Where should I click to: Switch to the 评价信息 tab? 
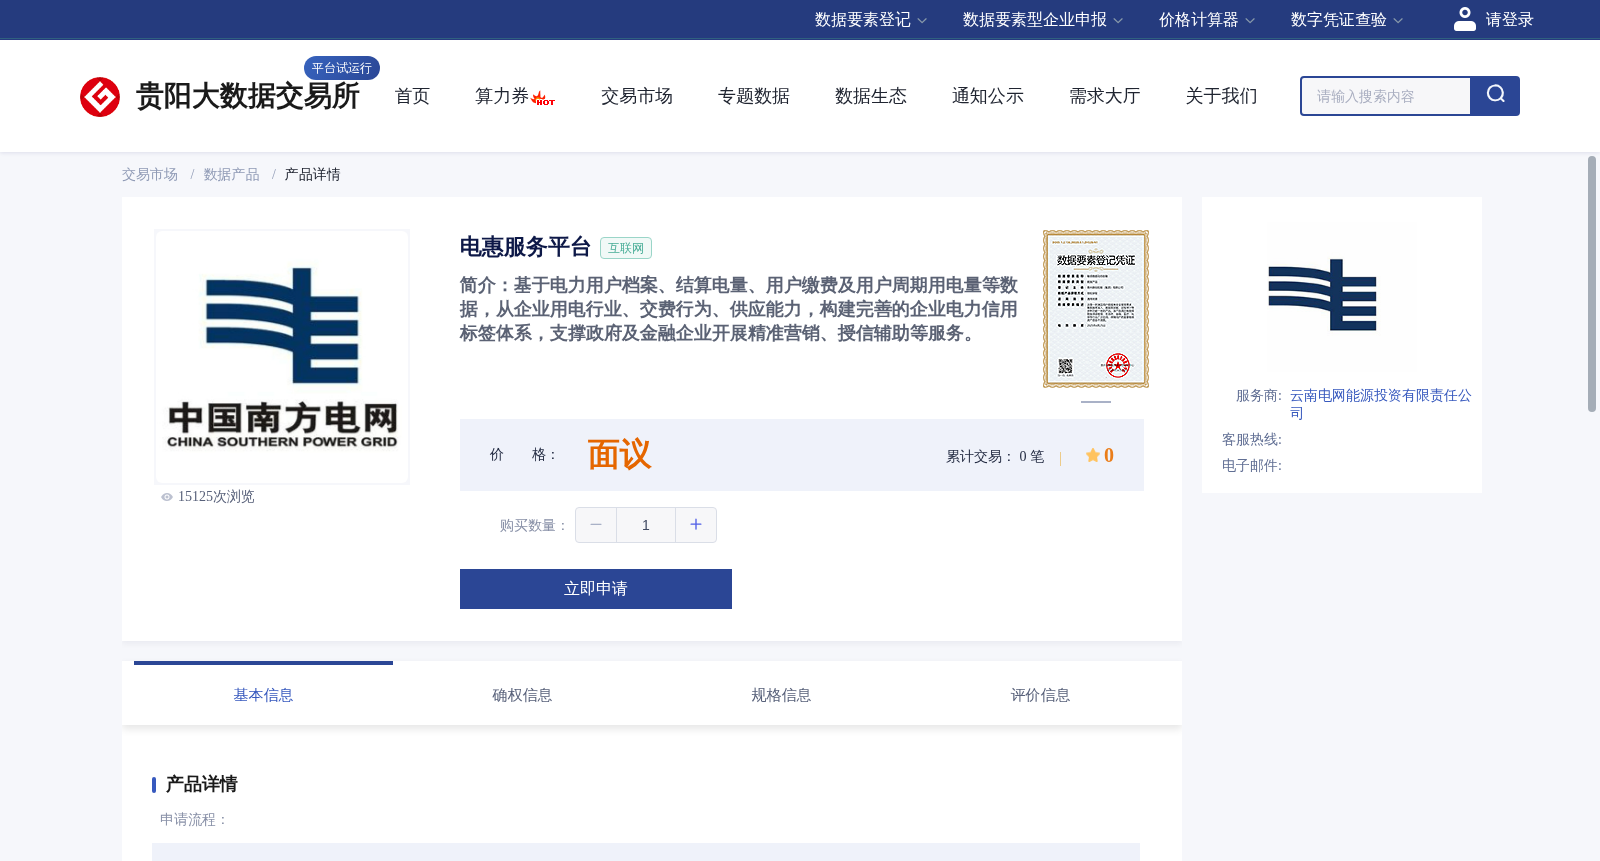pos(1040,694)
